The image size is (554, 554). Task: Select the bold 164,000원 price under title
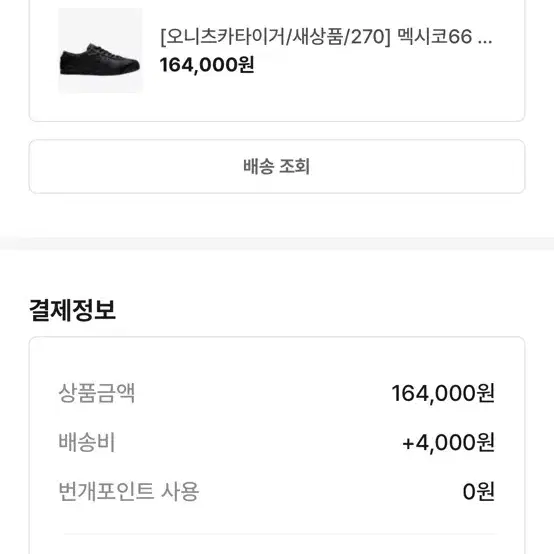click(x=207, y=65)
